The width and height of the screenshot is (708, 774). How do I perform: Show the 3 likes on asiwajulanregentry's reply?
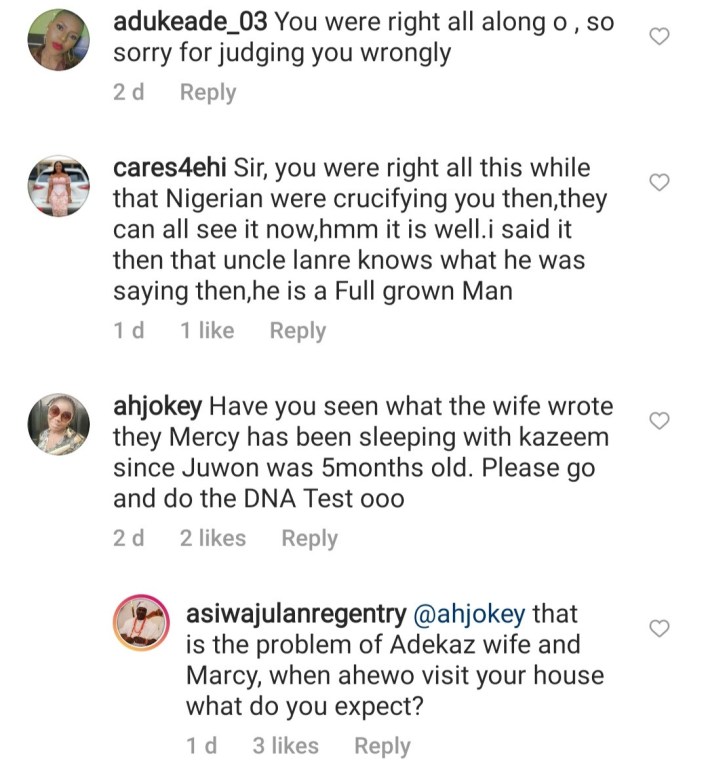pyautogui.click(x=285, y=746)
